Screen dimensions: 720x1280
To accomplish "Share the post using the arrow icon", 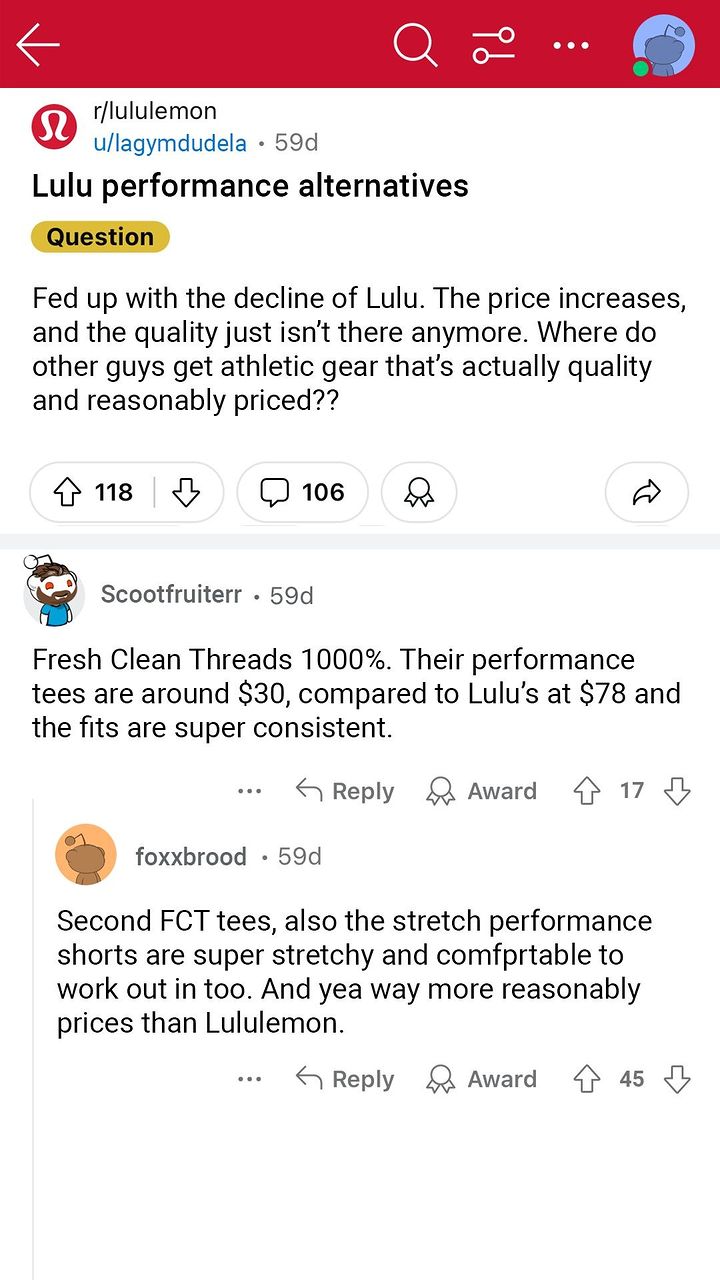I will point(647,492).
